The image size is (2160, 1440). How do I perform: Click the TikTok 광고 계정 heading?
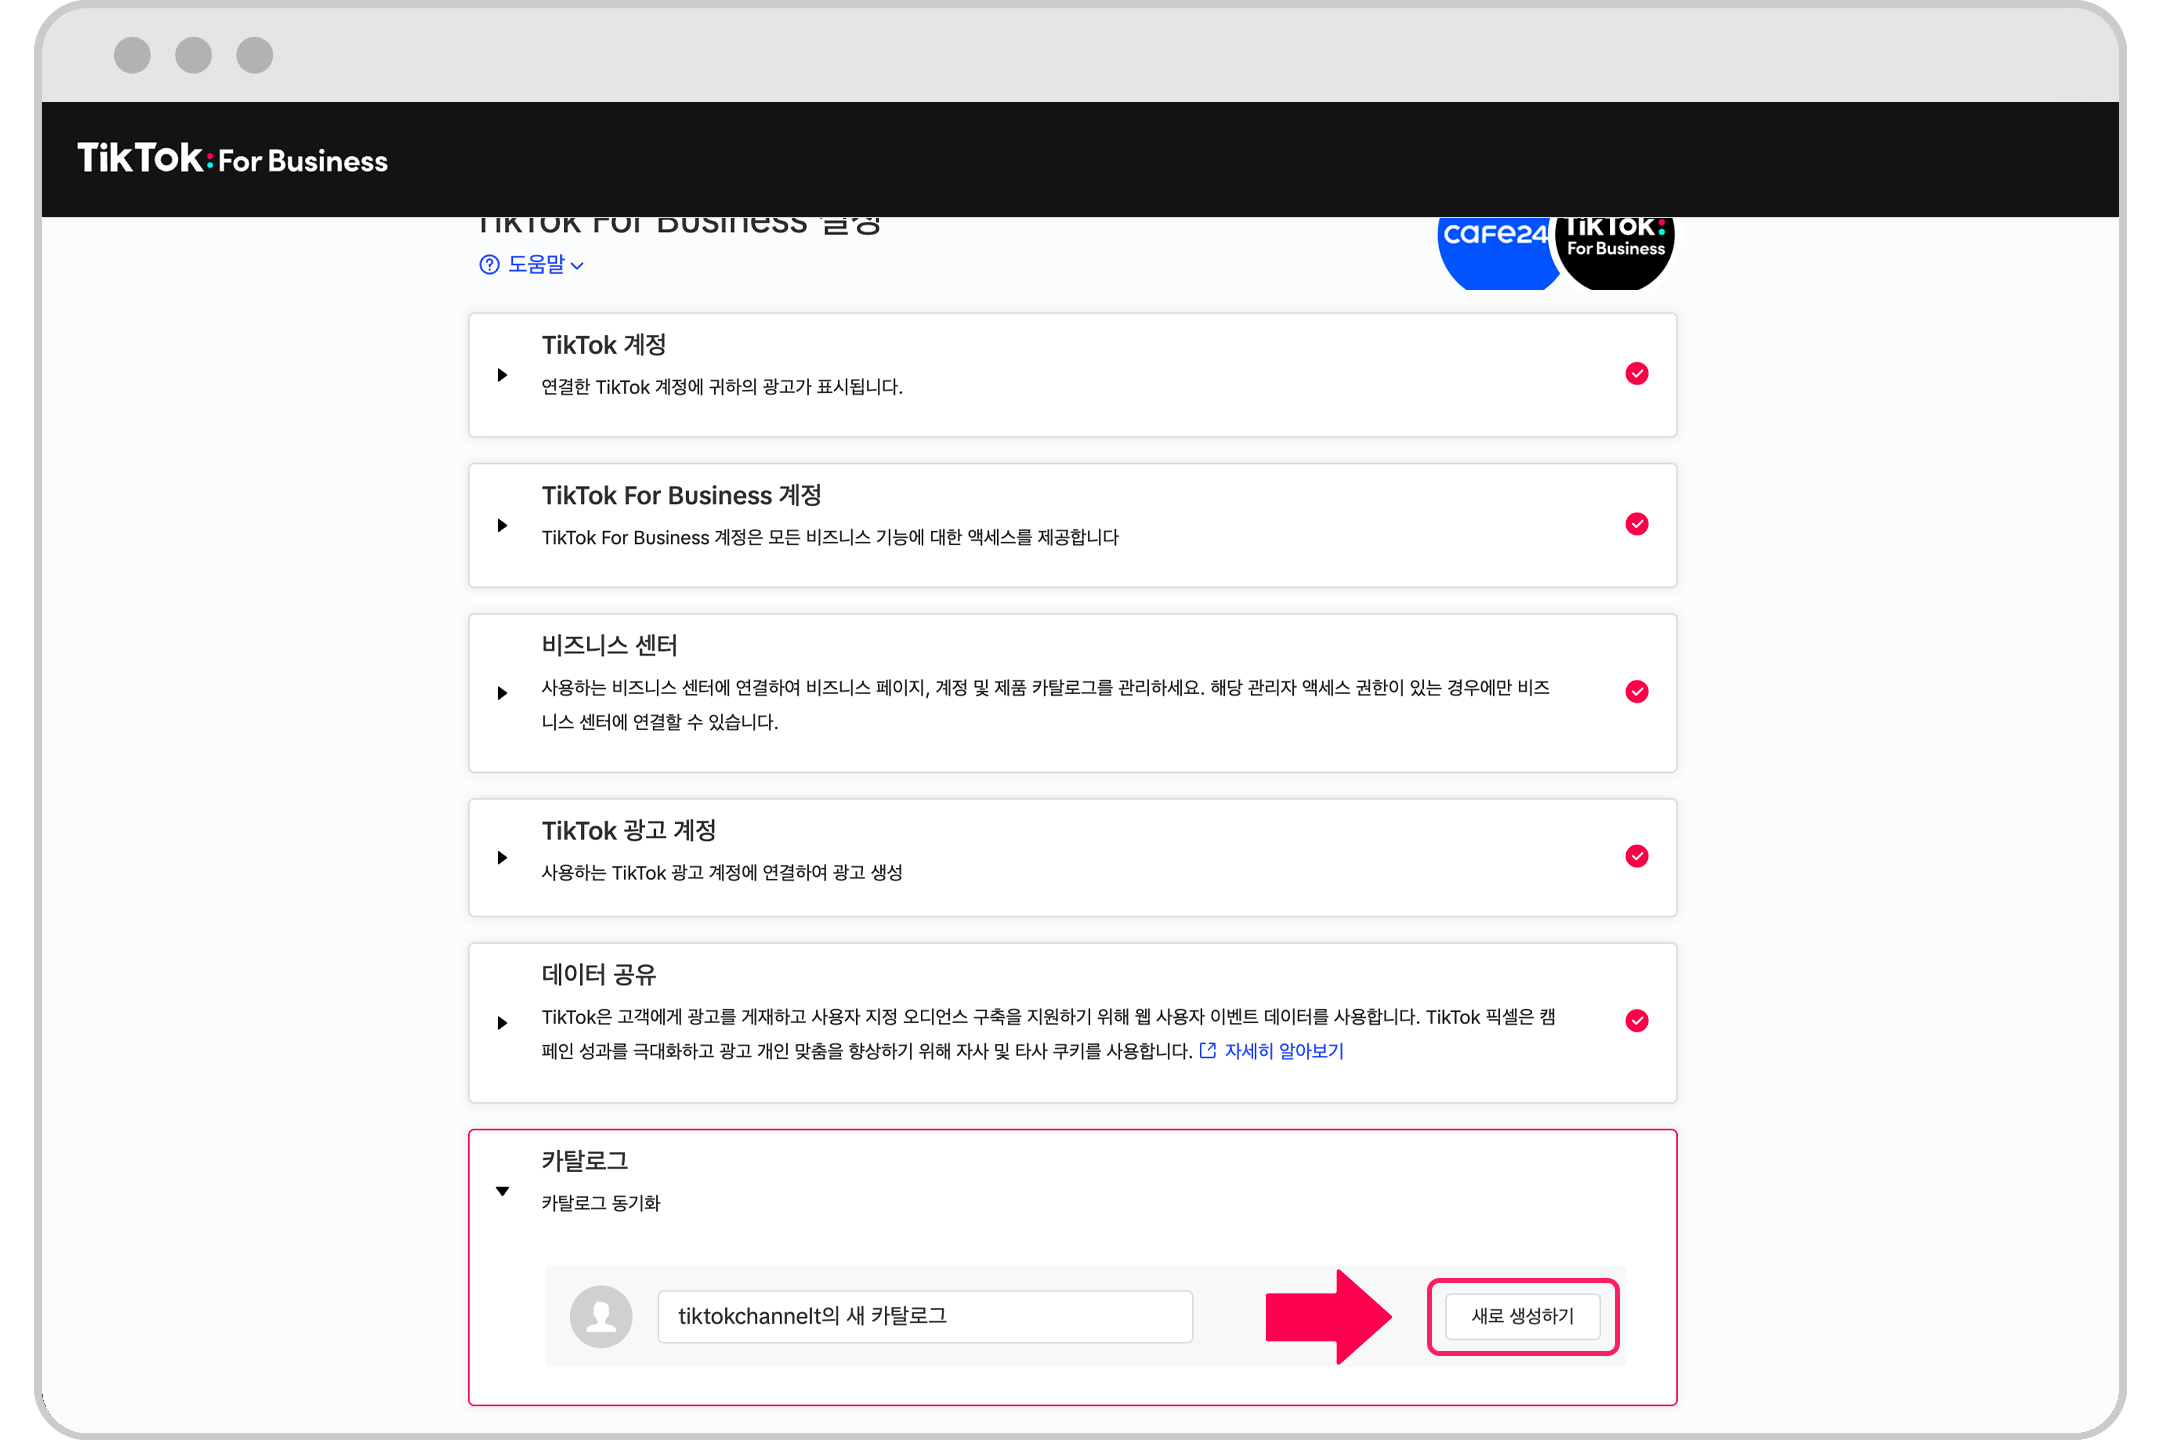tap(629, 830)
